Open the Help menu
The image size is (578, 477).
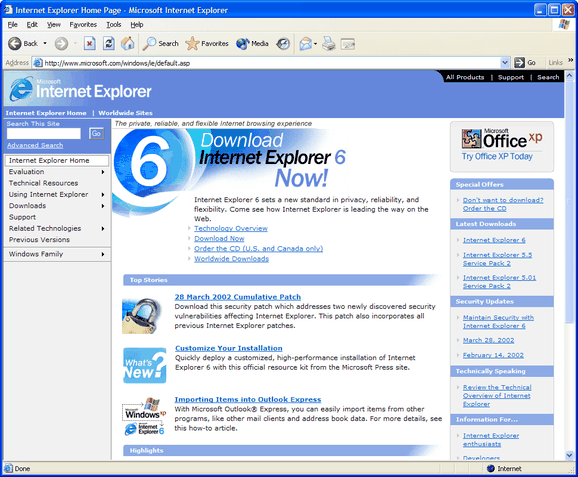137,25
